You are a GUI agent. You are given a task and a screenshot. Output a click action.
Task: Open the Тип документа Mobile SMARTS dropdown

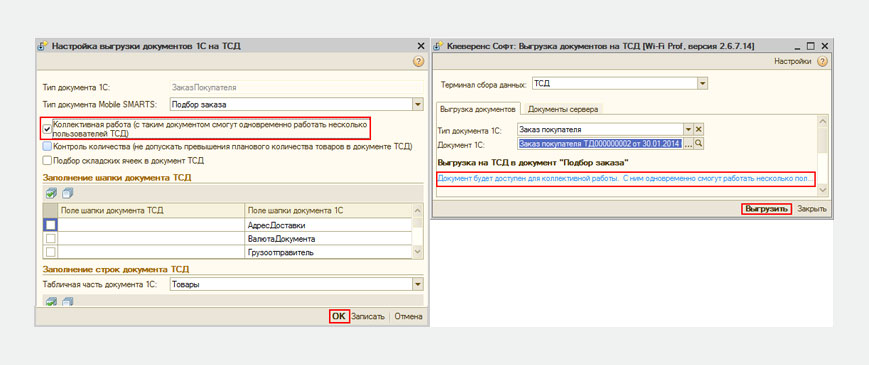coord(417,104)
